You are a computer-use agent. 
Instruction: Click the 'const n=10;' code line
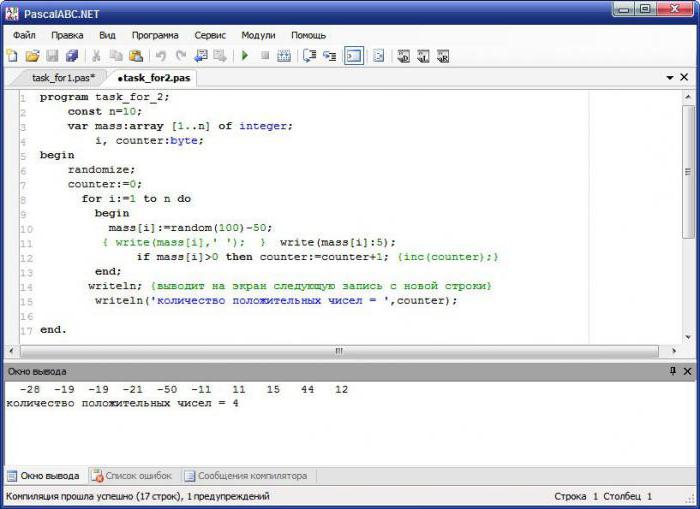[x=104, y=112]
